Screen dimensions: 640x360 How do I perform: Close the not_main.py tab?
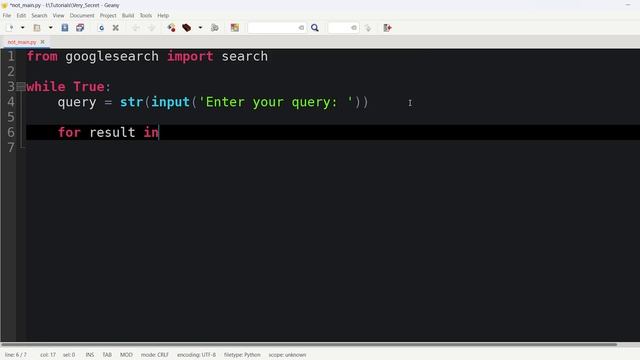point(42,42)
